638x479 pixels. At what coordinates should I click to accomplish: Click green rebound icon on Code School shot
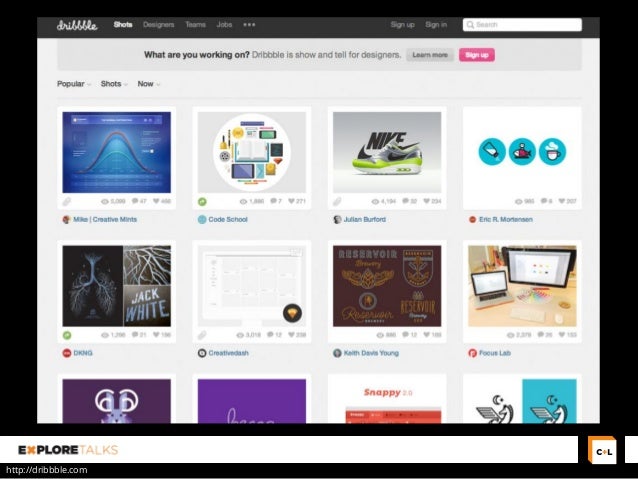click(x=202, y=201)
